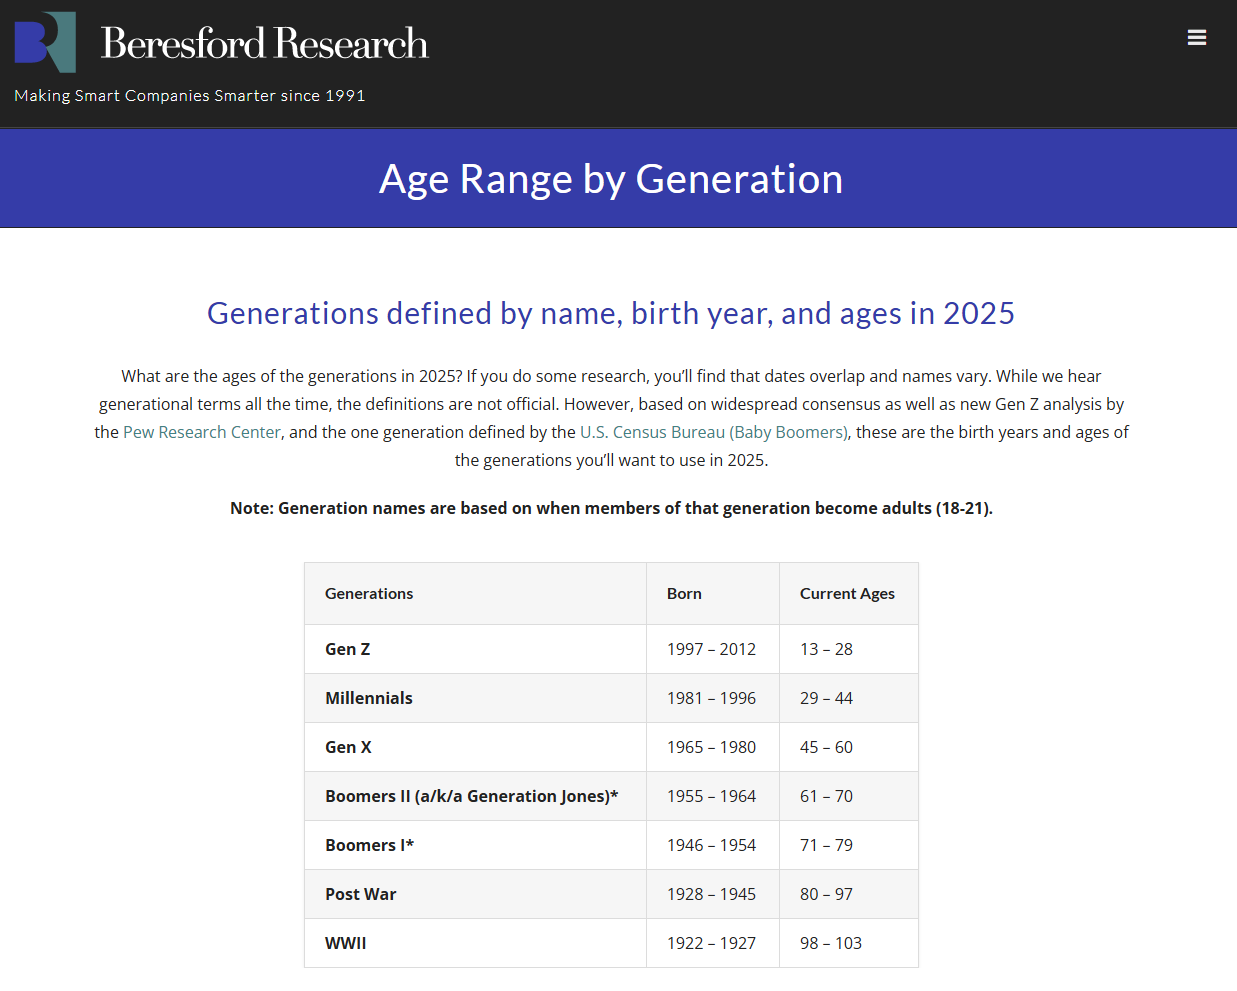The width and height of the screenshot is (1237, 991).
Task: Click the '1997 – 2012' birth years cell
Action: tap(711, 649)
